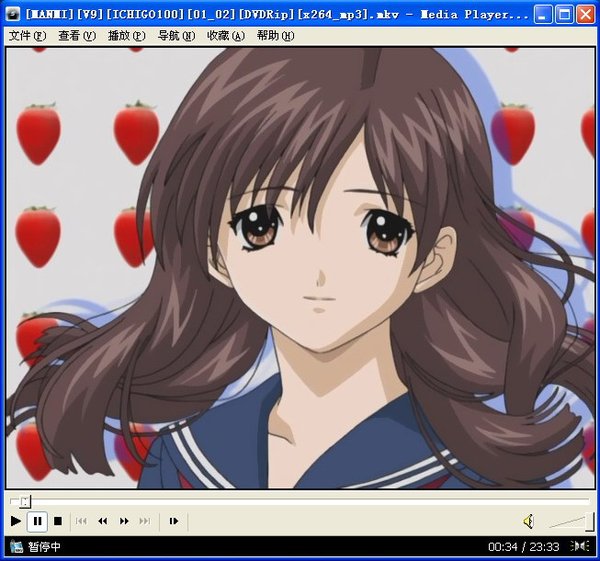Skip to previous track

pos(81,521)
